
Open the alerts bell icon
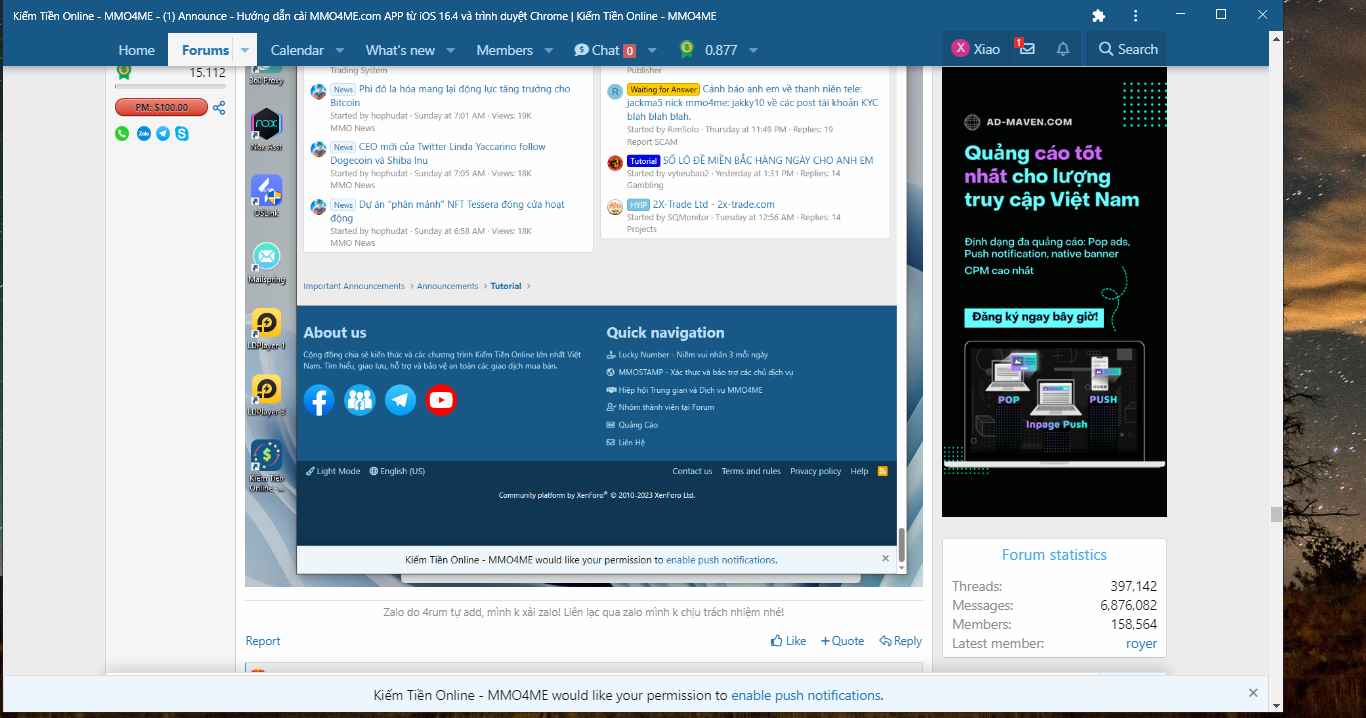coord(1063,49)
